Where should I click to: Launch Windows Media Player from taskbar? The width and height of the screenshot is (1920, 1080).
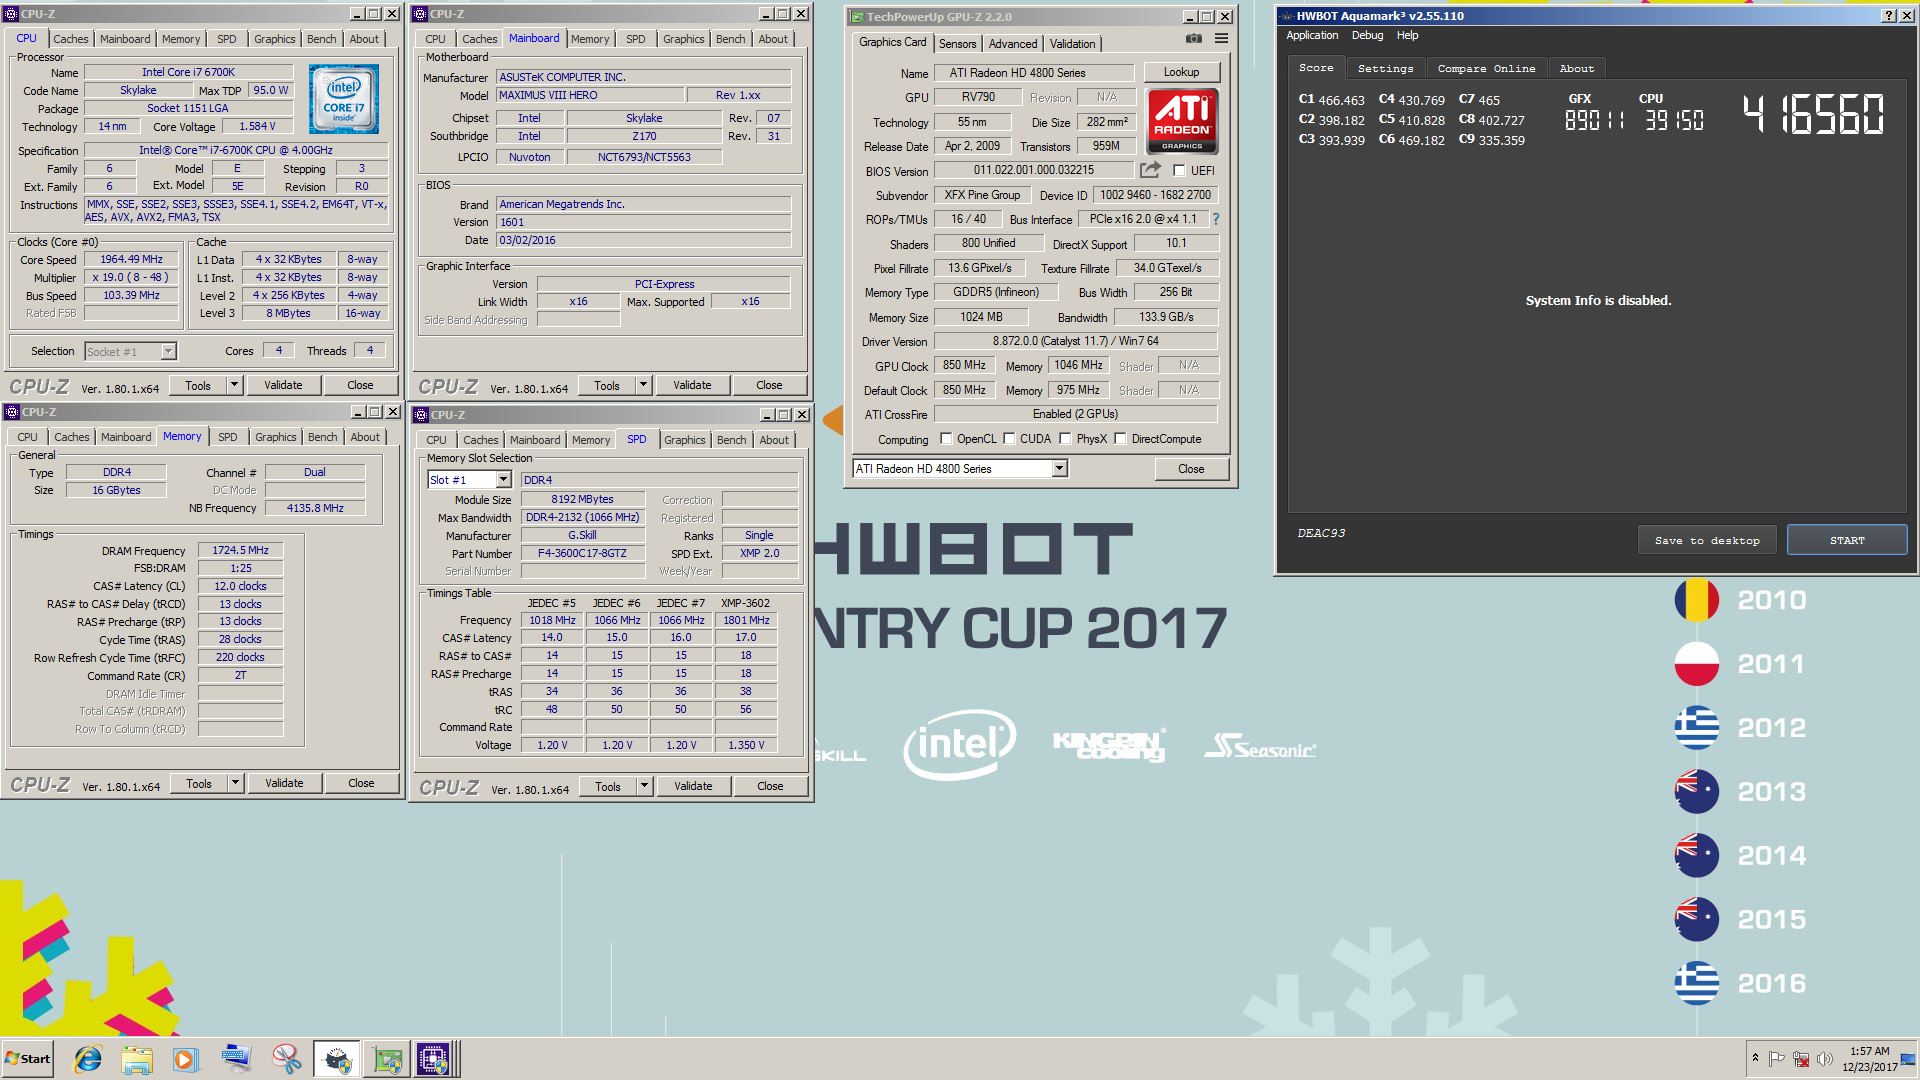[x=185, y=1059]
